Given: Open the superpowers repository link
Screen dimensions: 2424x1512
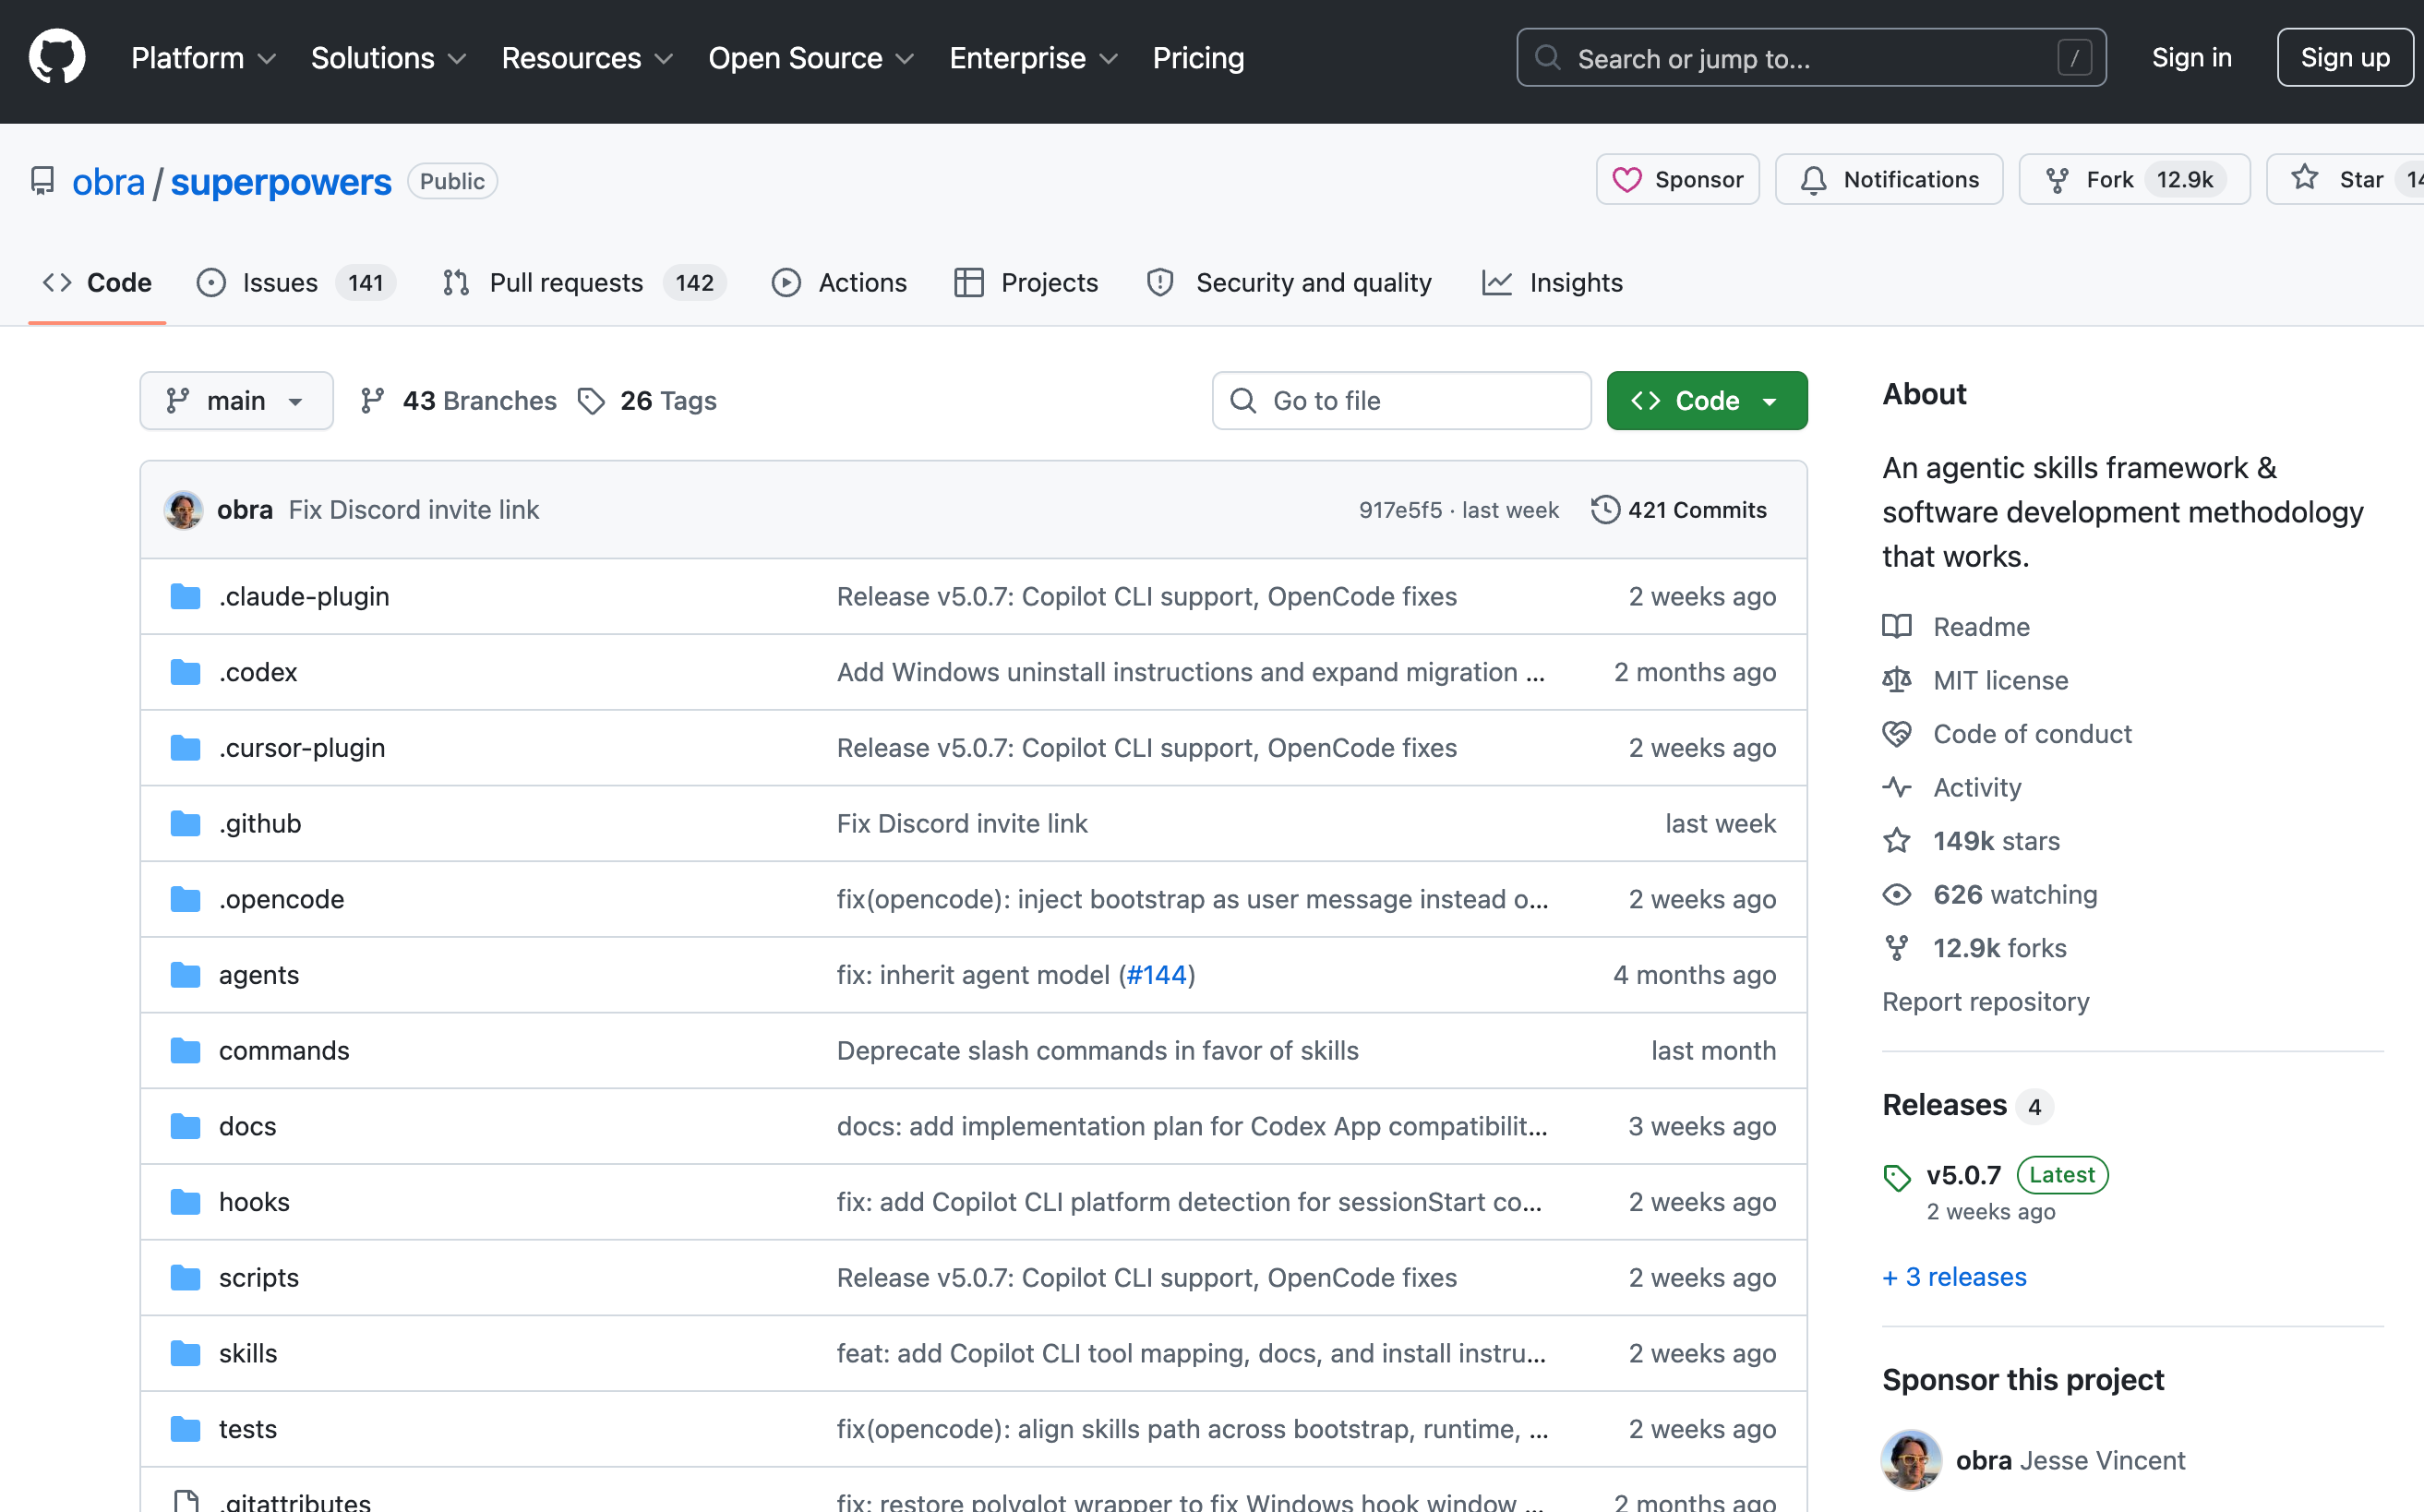Looking at the screenshot, I should 281,181.
